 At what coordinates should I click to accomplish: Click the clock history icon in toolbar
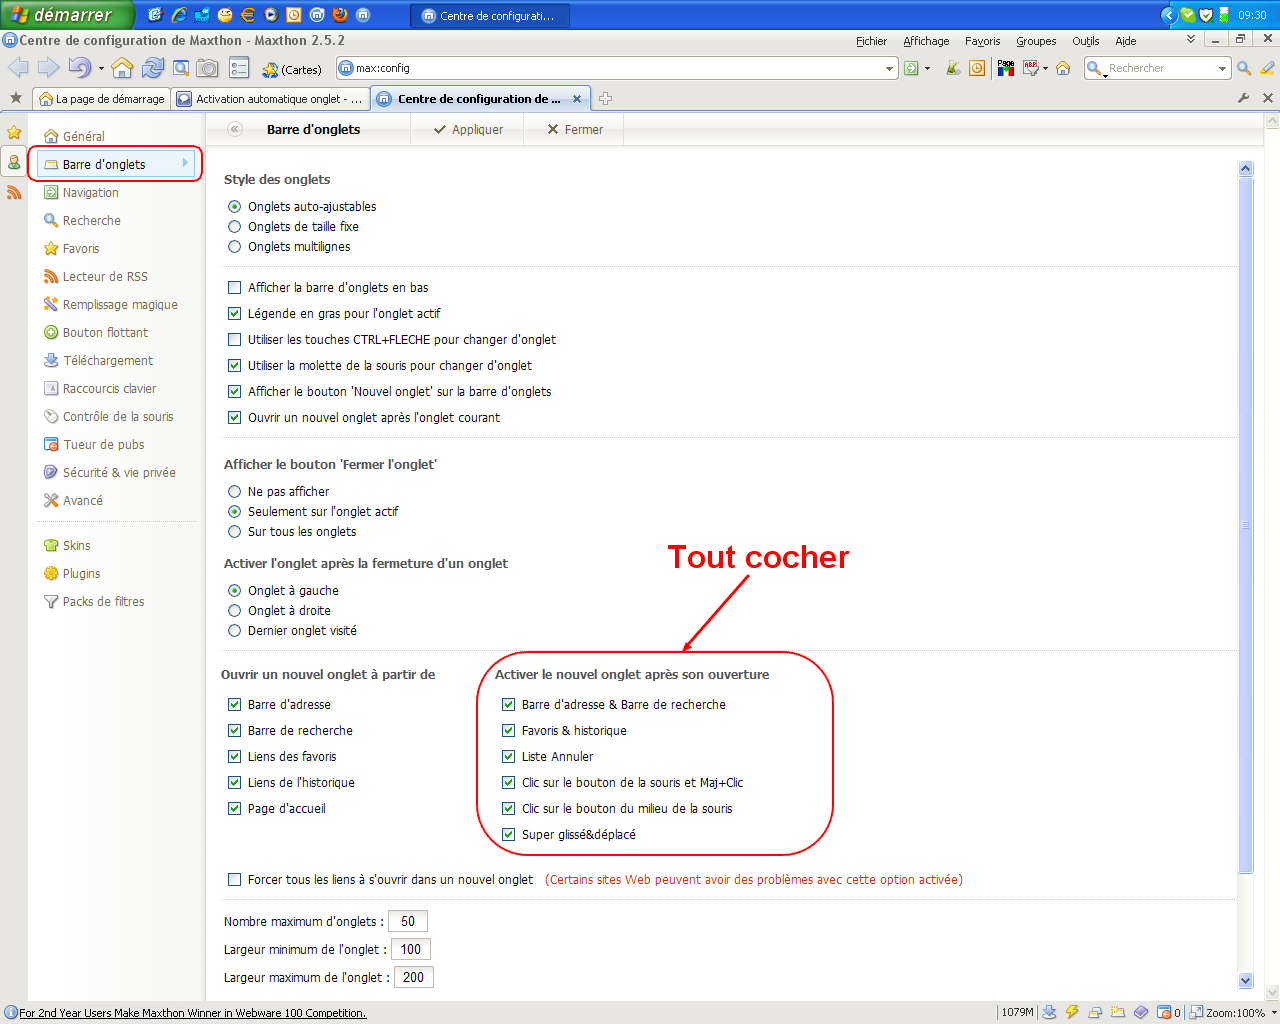click(977, 68)
